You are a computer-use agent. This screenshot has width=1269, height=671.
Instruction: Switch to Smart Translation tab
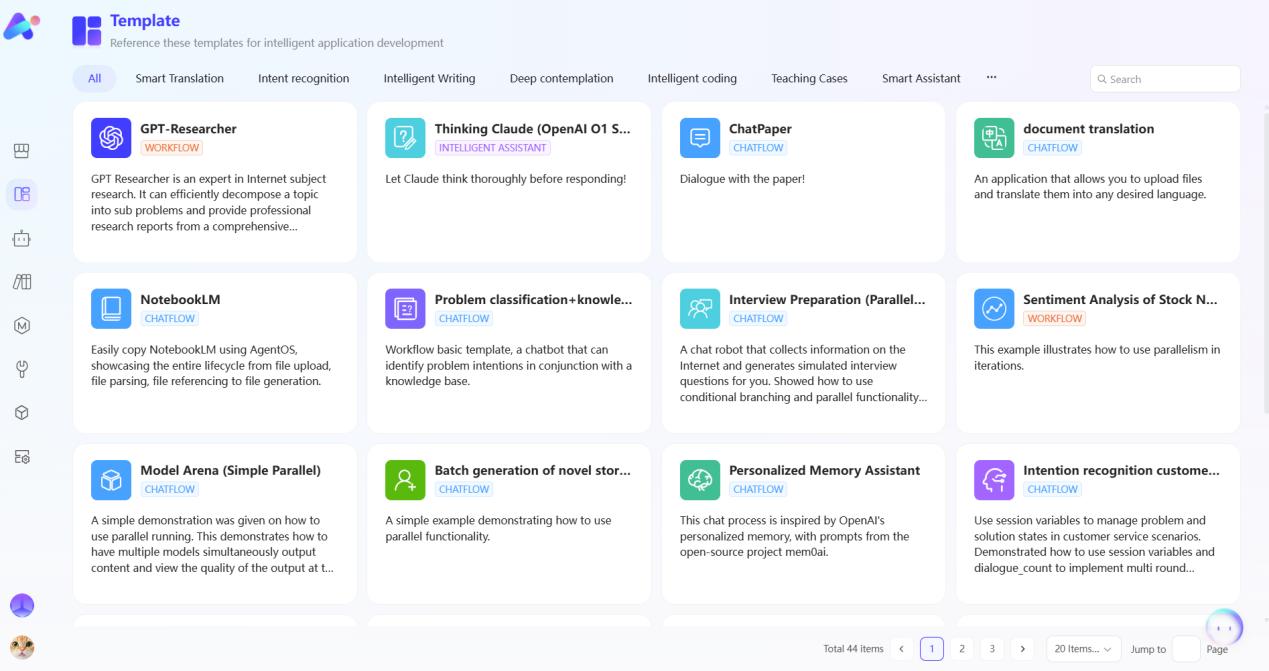[x=180, y=78]
